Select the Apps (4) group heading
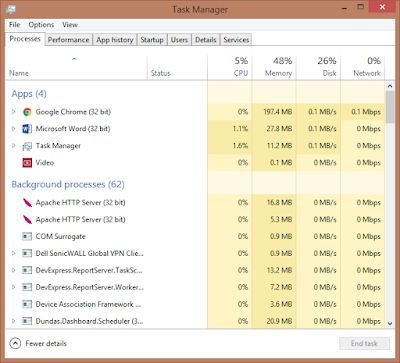The width and height of the screenshot is (400, 363). tap(29, 94)
